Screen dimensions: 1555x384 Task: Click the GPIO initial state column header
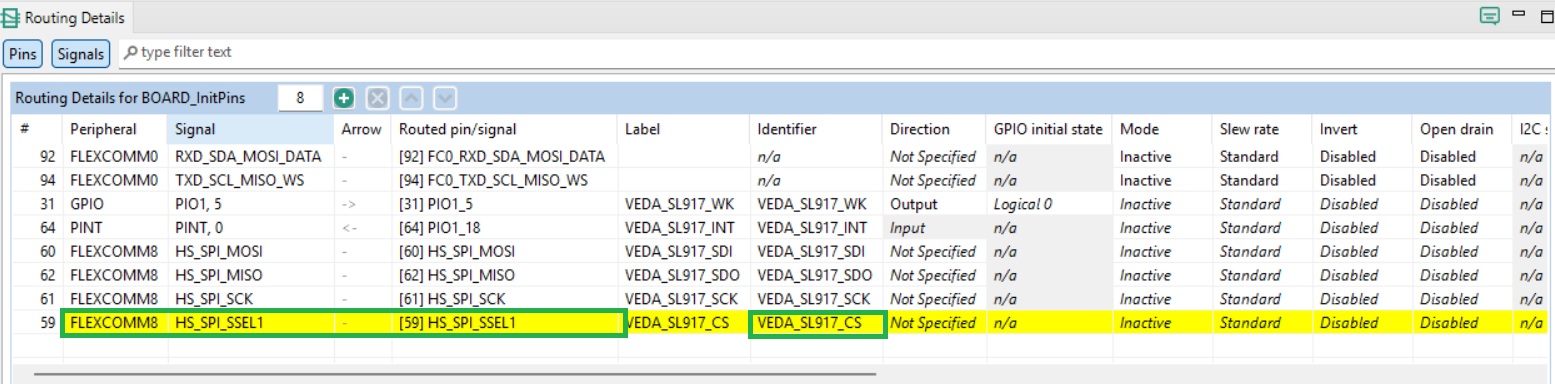click(1050, 129)
